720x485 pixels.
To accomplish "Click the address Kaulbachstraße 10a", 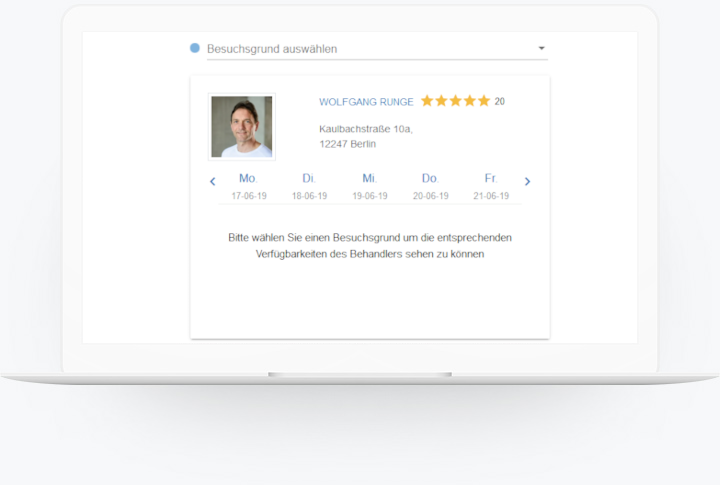I will 366,129.
